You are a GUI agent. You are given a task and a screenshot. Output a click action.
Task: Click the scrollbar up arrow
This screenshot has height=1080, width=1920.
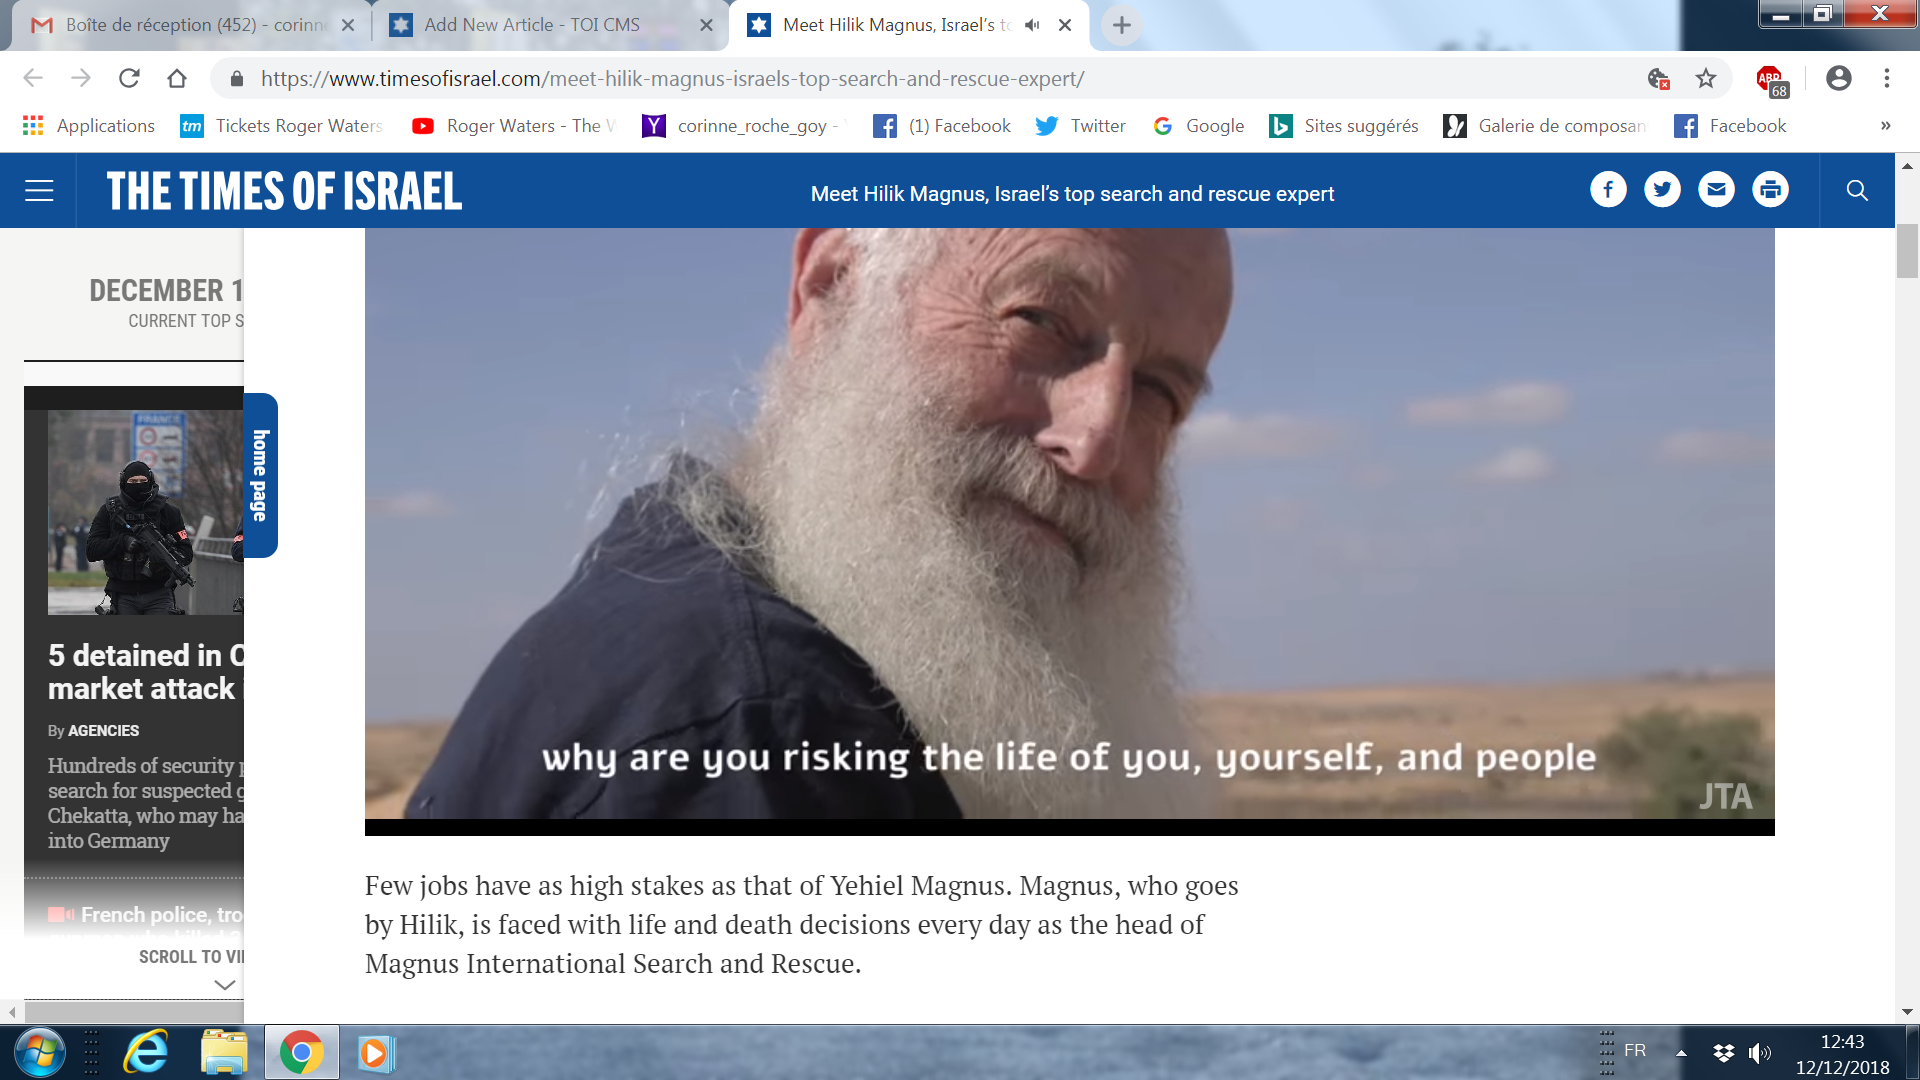[1907, 166]
